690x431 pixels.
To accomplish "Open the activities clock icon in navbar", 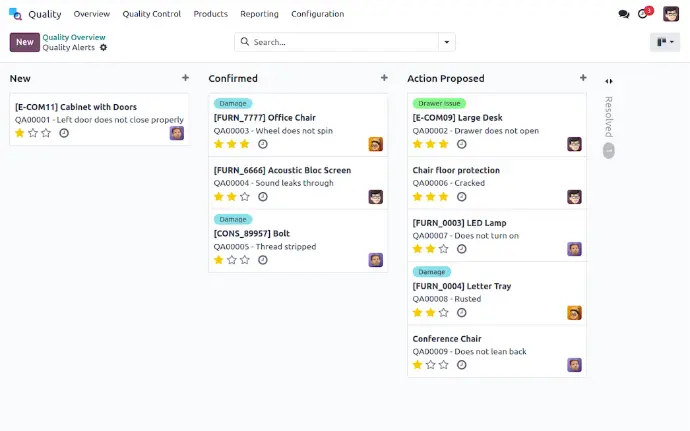I will [646, 14].
